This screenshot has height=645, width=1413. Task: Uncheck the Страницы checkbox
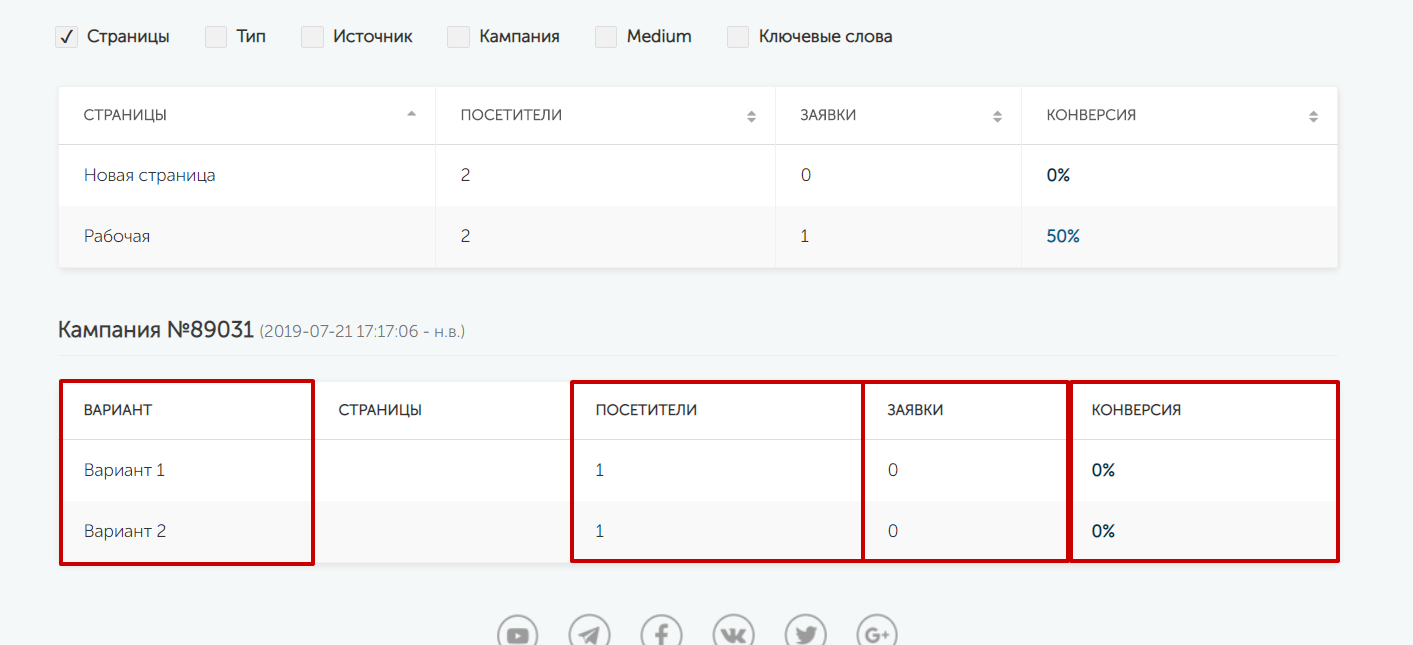click(x=66, y=37)
